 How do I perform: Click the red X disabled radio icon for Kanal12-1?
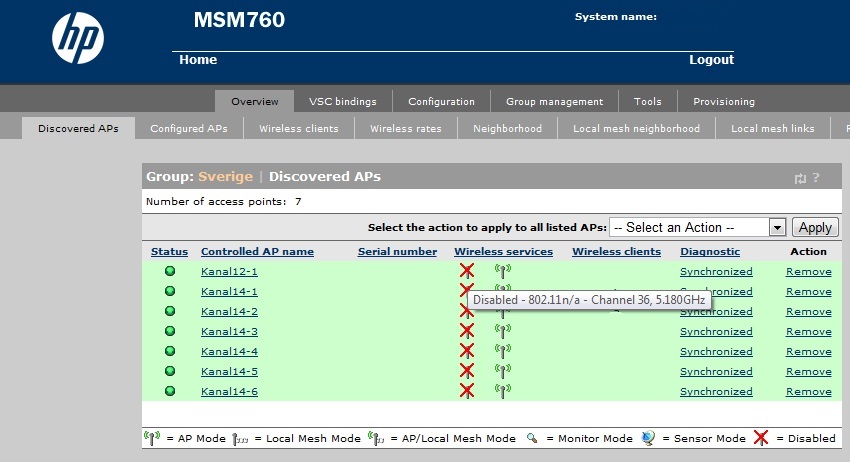pyautogui.click(x=467, y=271)
